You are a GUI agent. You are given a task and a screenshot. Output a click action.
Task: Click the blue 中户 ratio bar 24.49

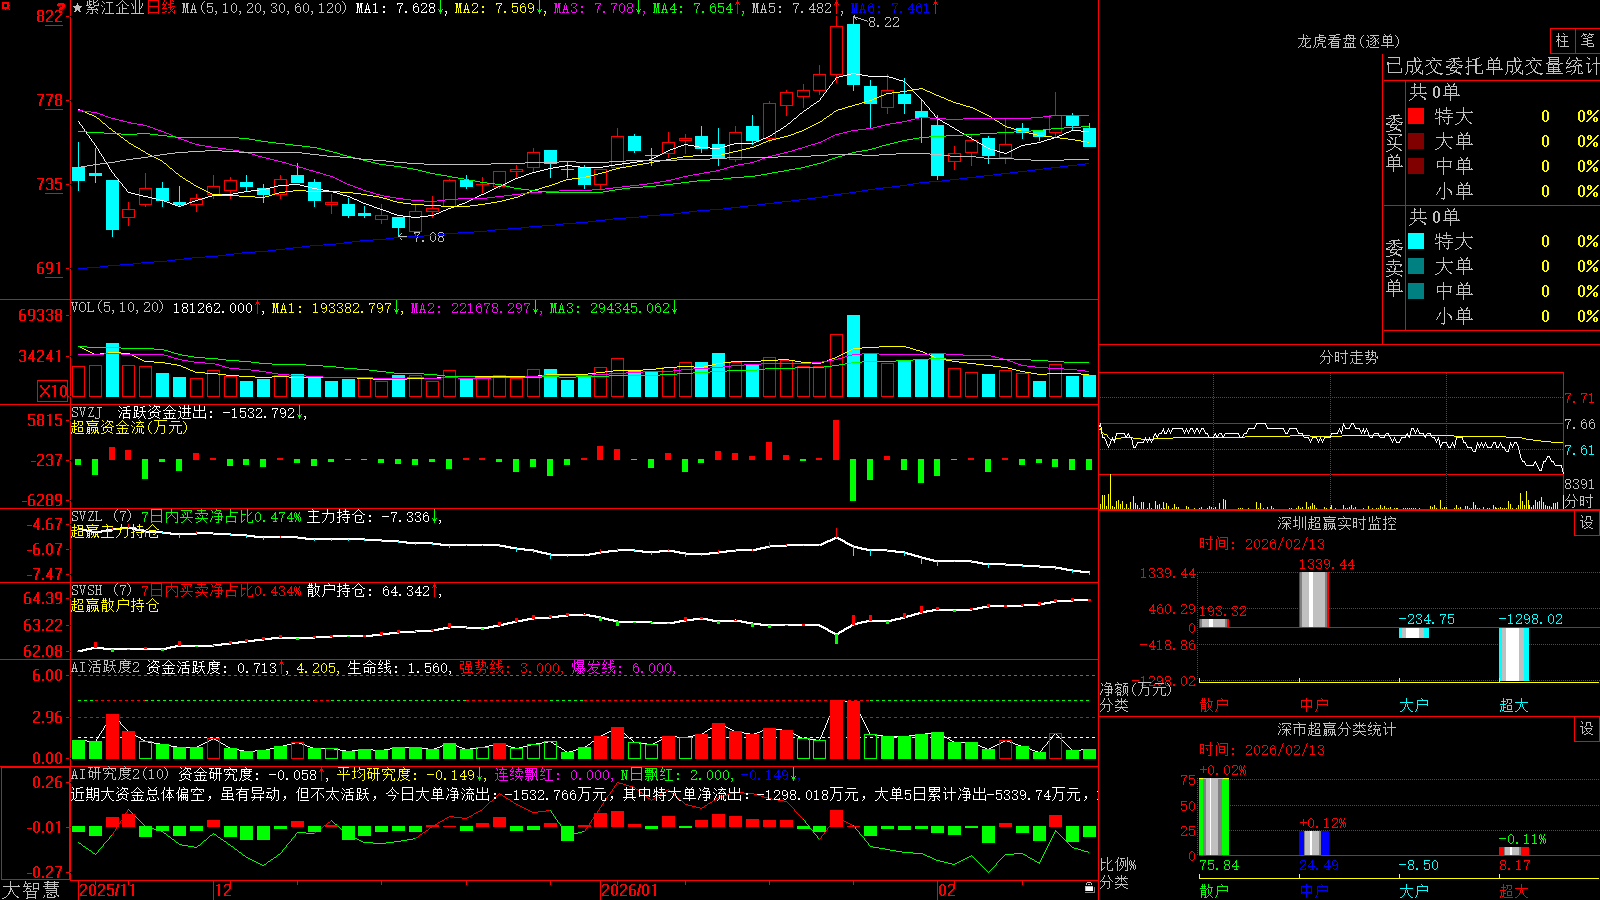tap(1314, 843)
